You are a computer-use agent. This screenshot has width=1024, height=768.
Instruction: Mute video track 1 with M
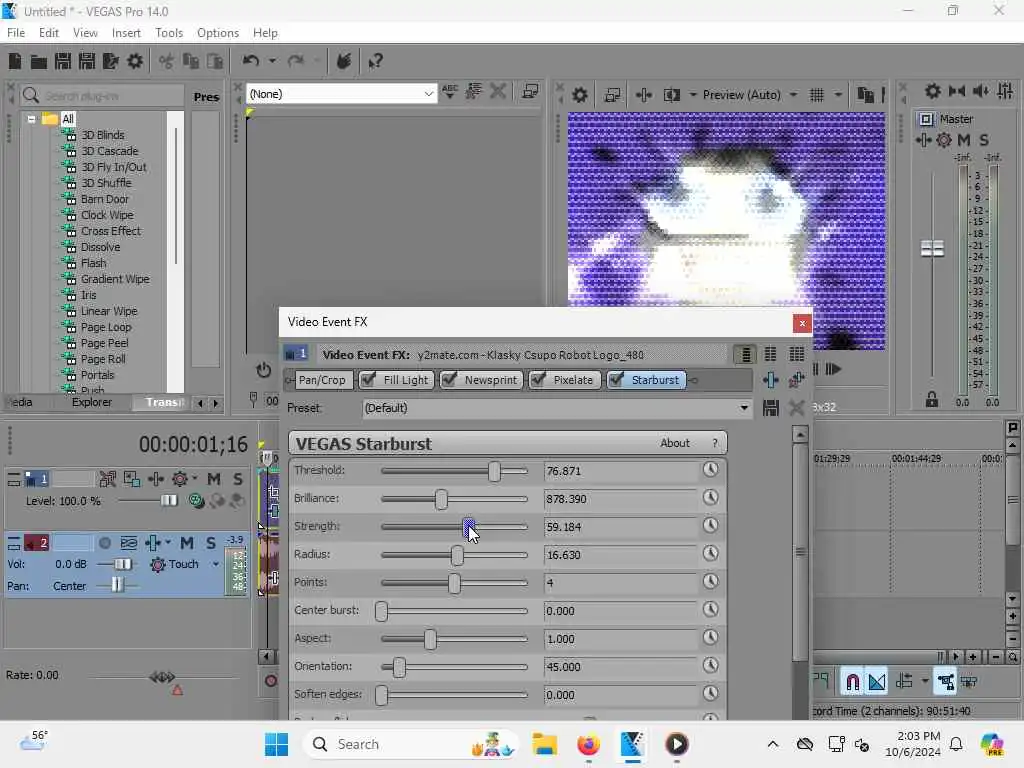pyautogui.click(x=214, y=479)
